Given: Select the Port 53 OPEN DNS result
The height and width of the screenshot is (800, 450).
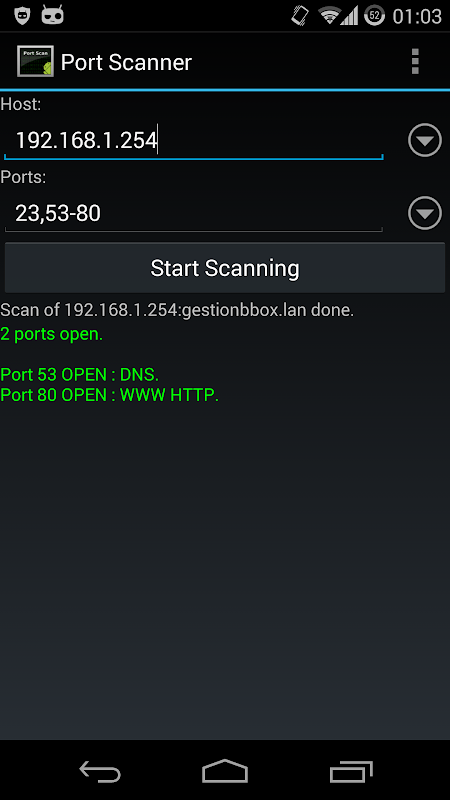Looking at the screenshot, I should point(80,374).
